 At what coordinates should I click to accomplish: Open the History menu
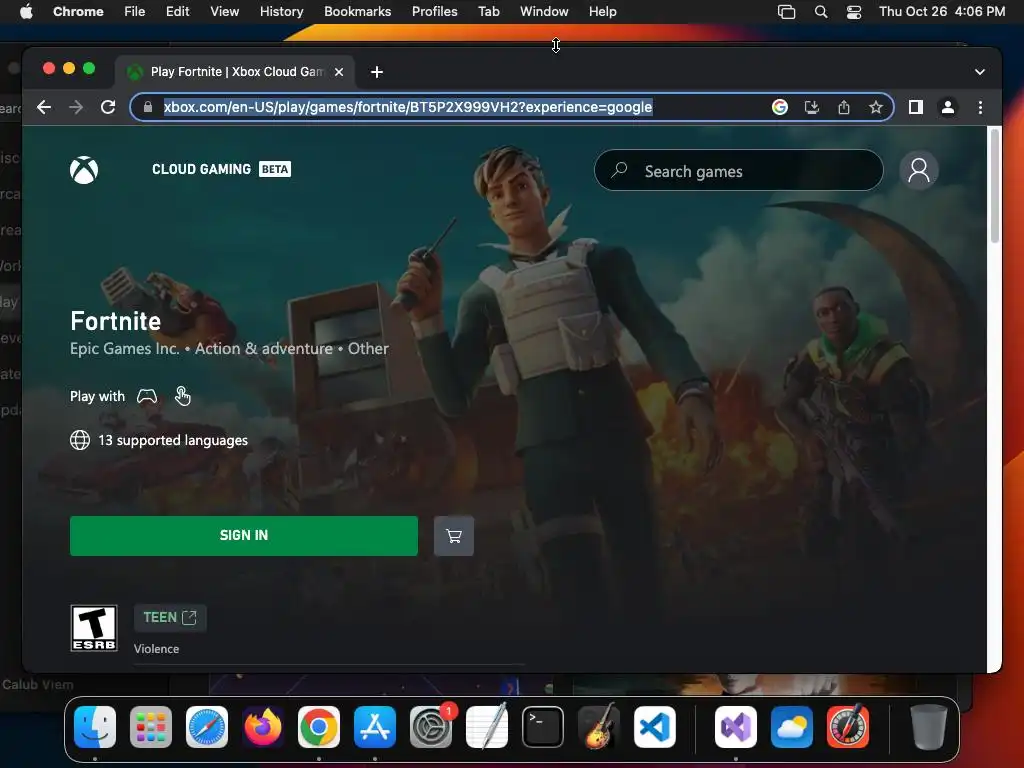[x=281, y=12]
